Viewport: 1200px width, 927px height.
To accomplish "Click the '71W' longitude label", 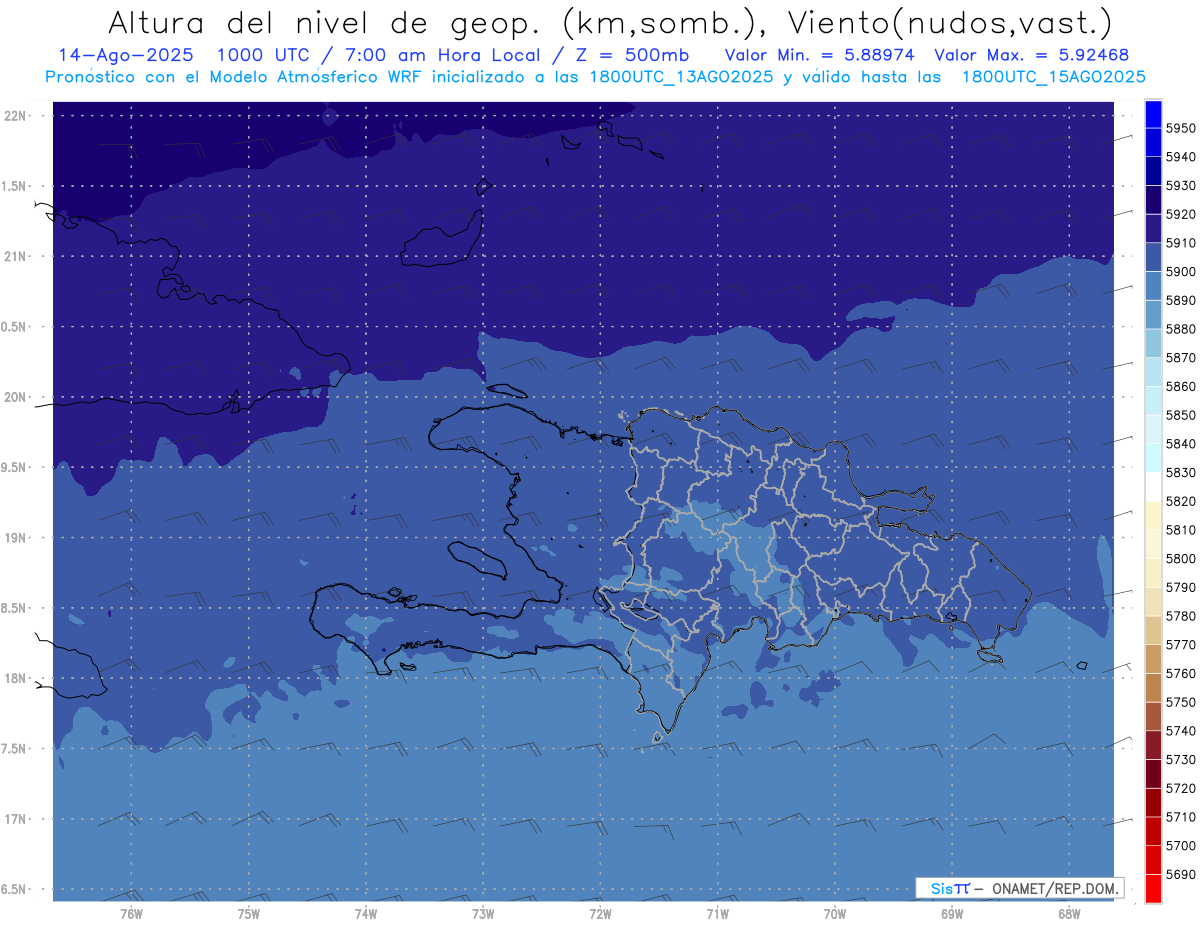I will click(x=717, y=914).
